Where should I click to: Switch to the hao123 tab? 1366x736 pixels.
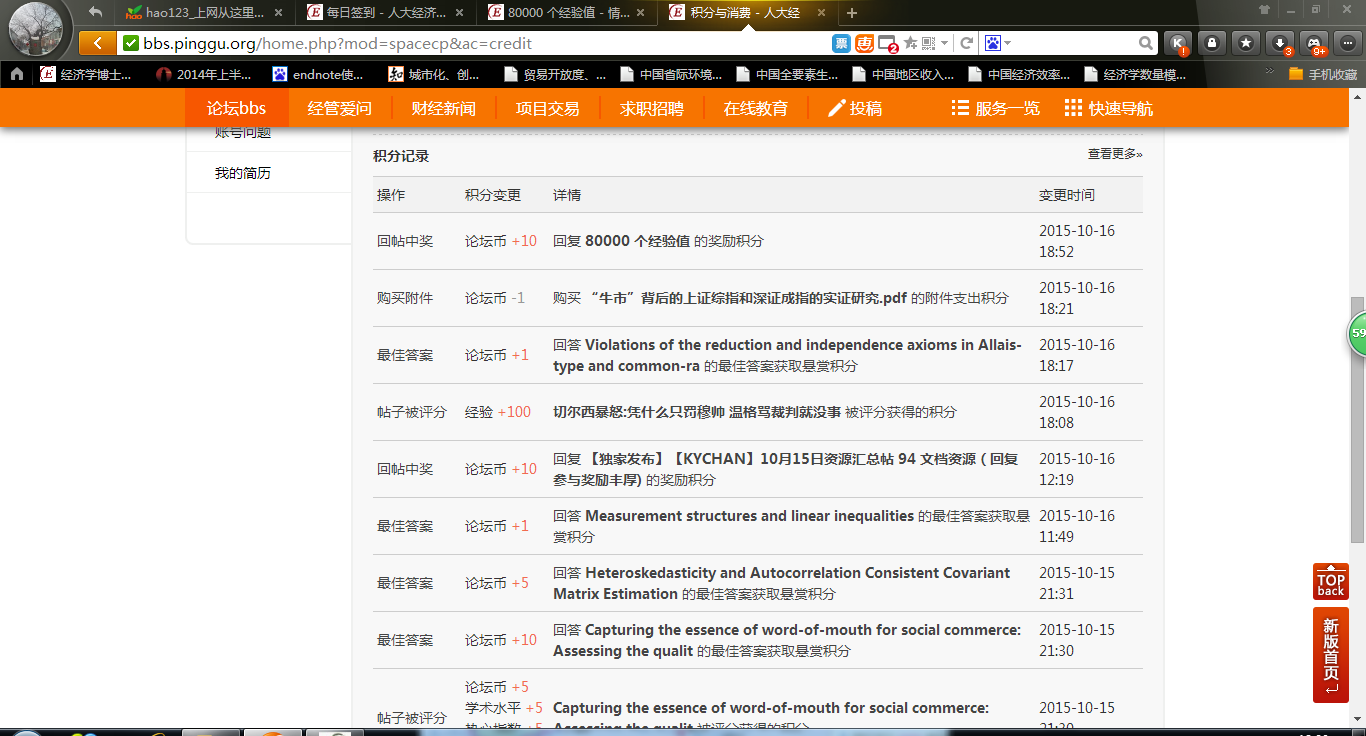[204, 13]
